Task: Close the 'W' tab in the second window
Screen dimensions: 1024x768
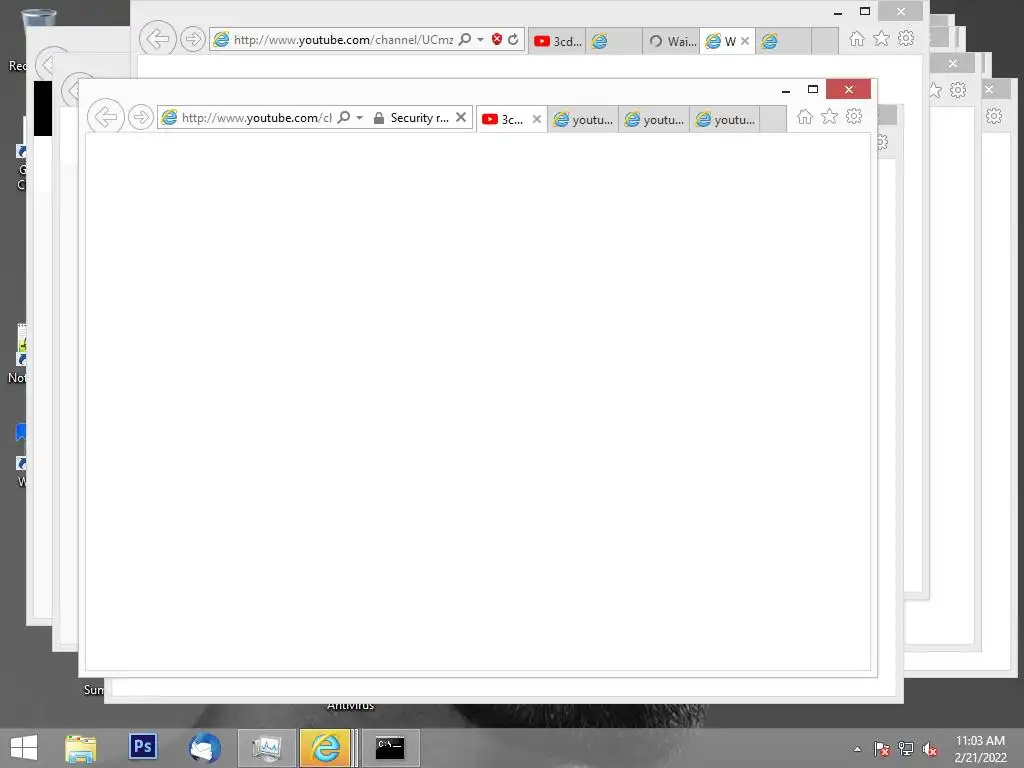Action: (745, 40)
